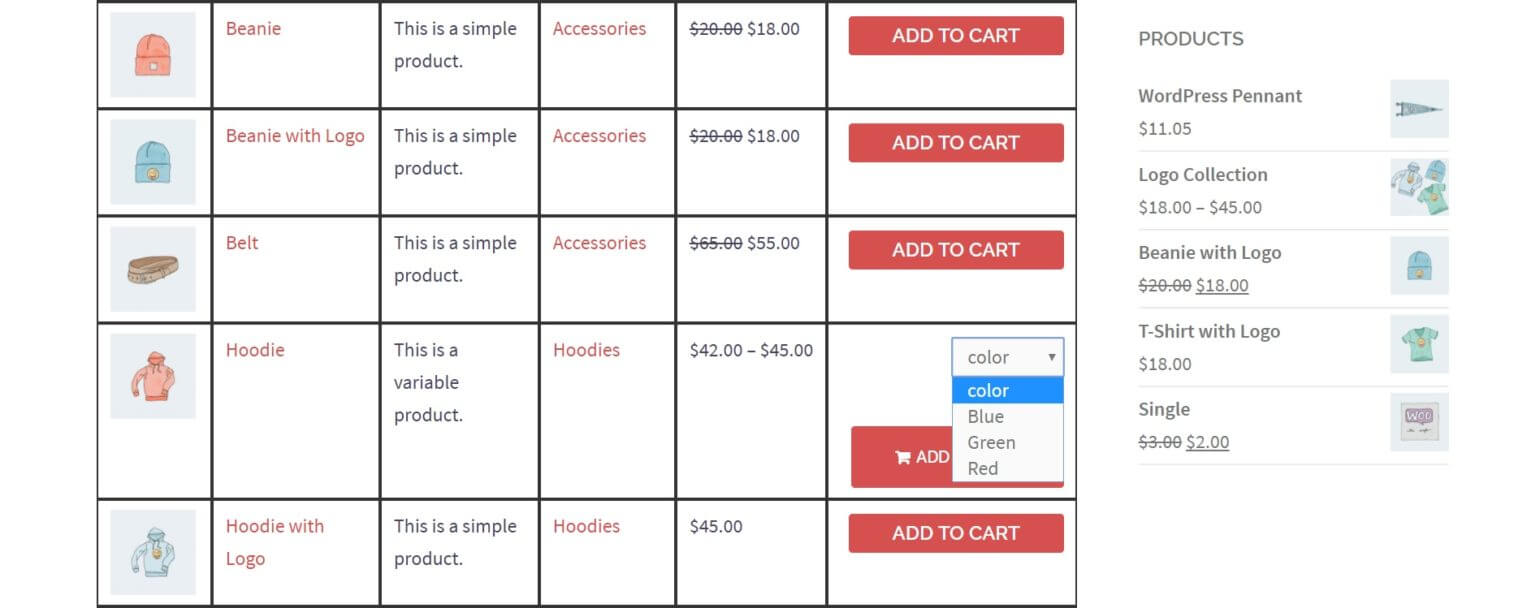Open the color variation dropdown for Hoodie
1540x608 pixels.
[1007, 356]
